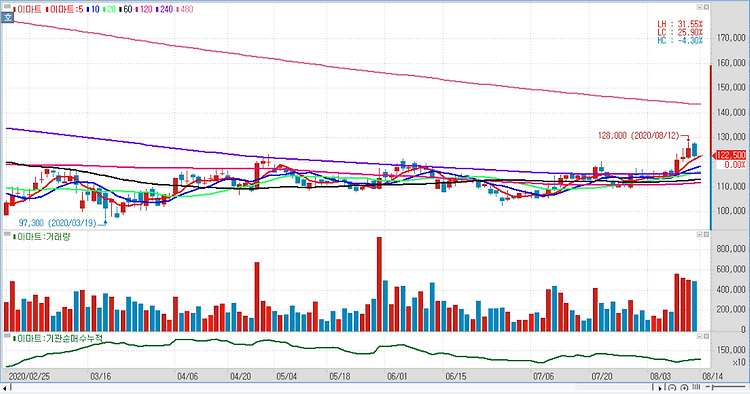Click the 이마트:기관순매수누적 indicator label

coord(57,338)
